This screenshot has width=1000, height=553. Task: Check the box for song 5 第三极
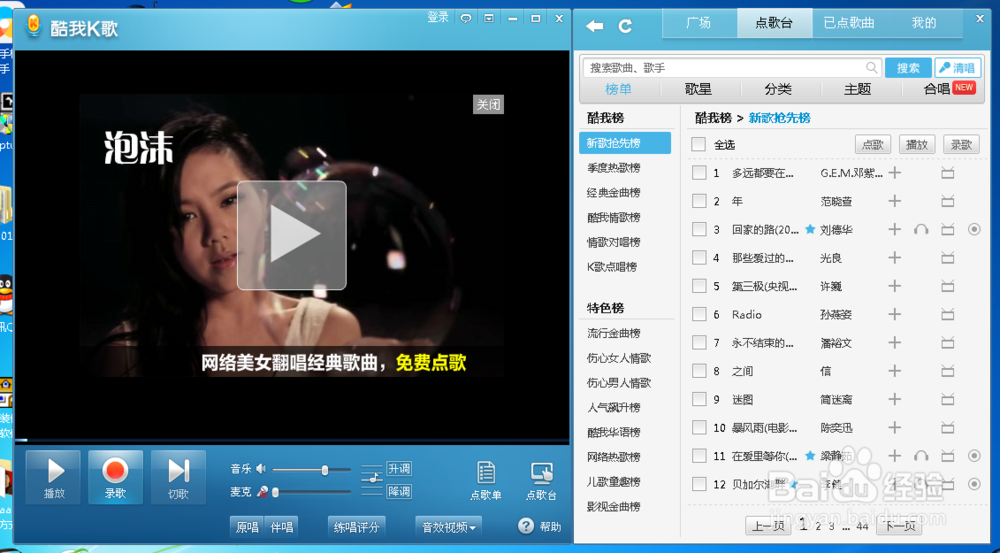point(699,286)
